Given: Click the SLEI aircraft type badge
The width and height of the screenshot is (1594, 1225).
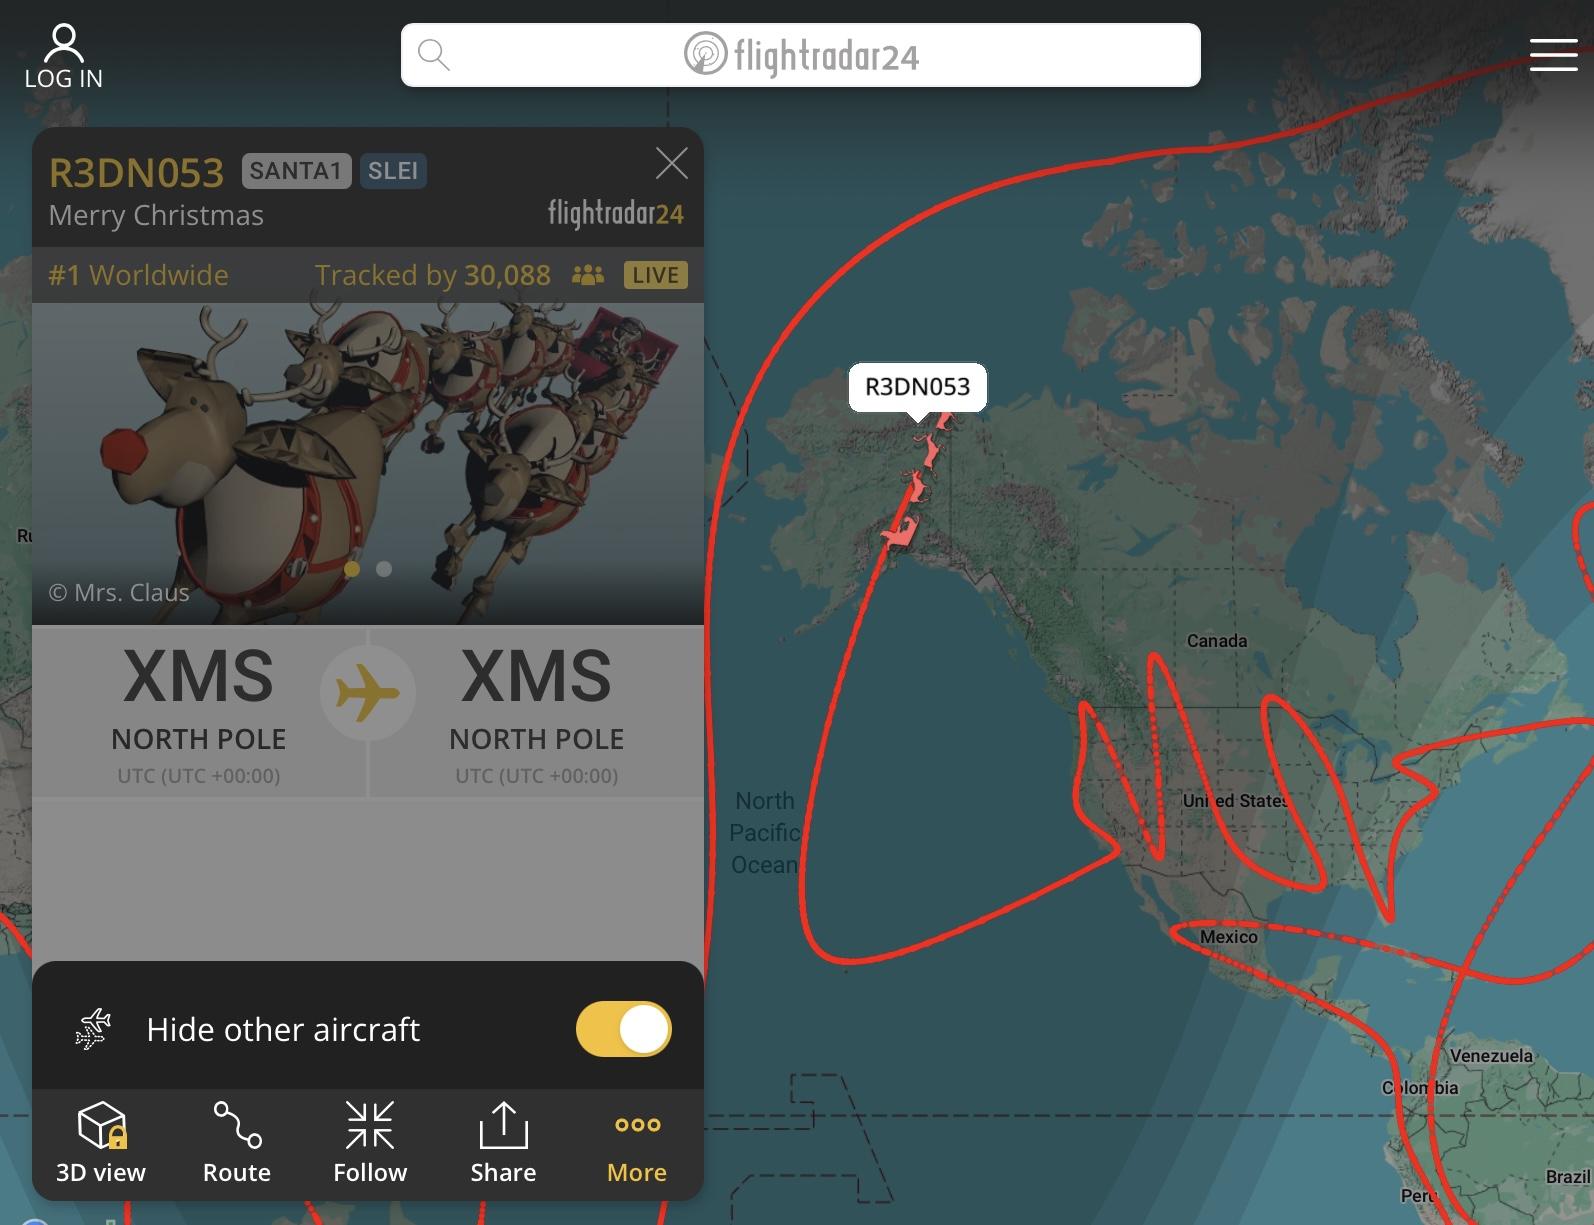Looking at the screenshot, I should (393, 171).
